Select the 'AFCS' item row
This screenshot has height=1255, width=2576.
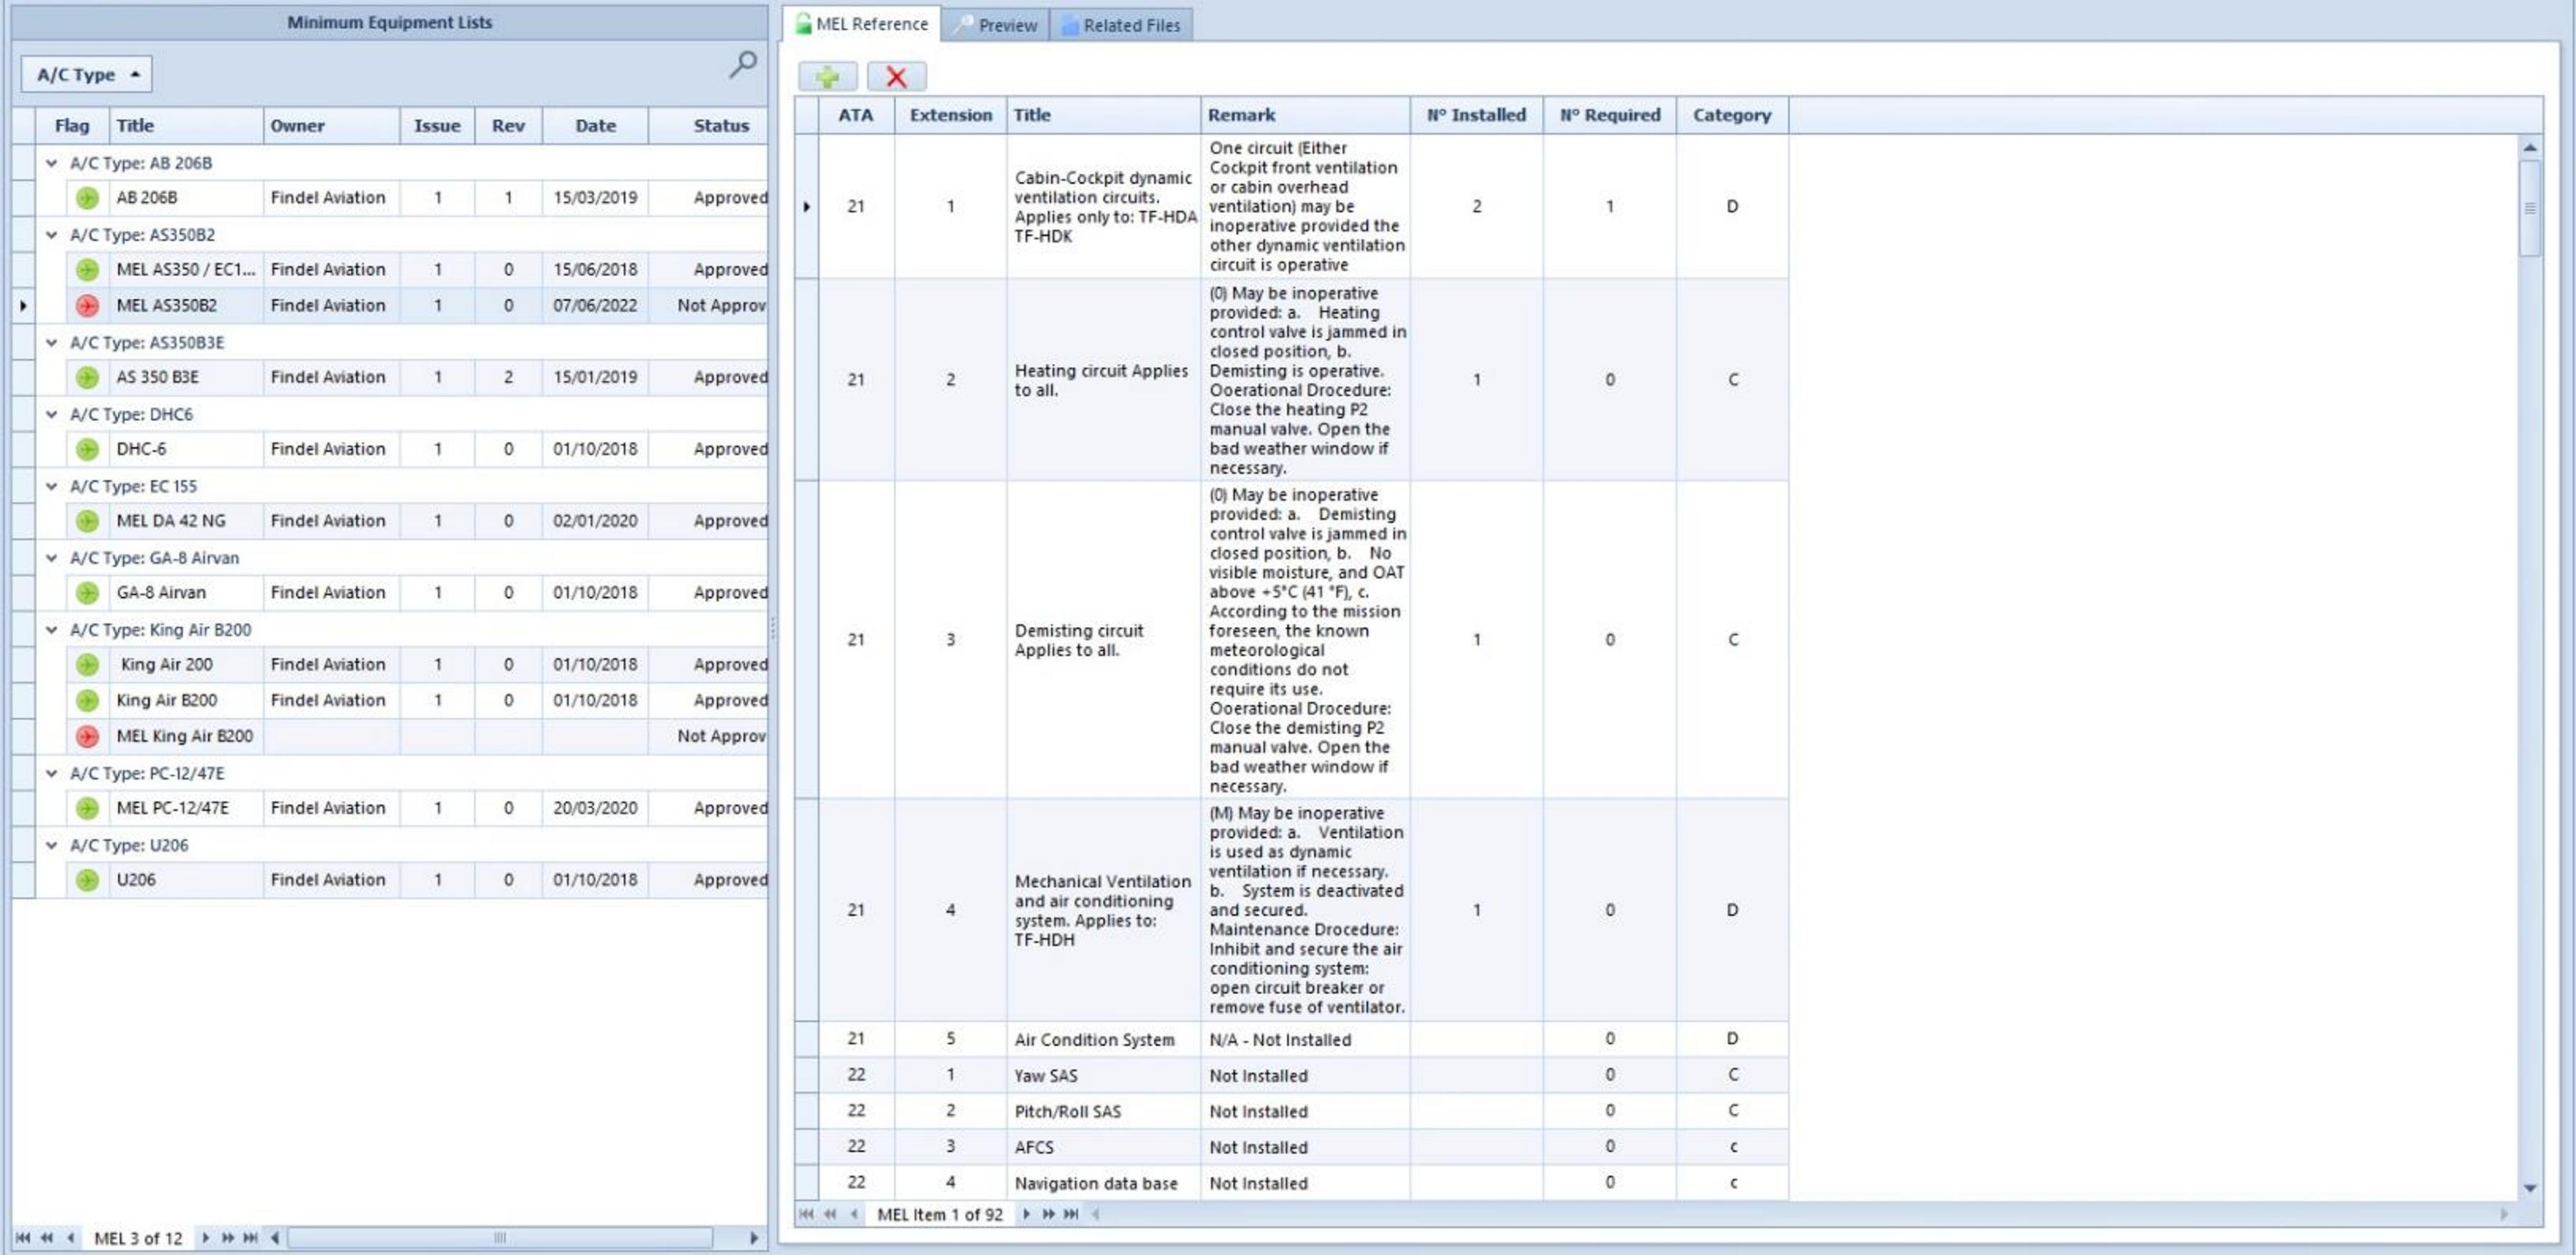point(1291,1147)
